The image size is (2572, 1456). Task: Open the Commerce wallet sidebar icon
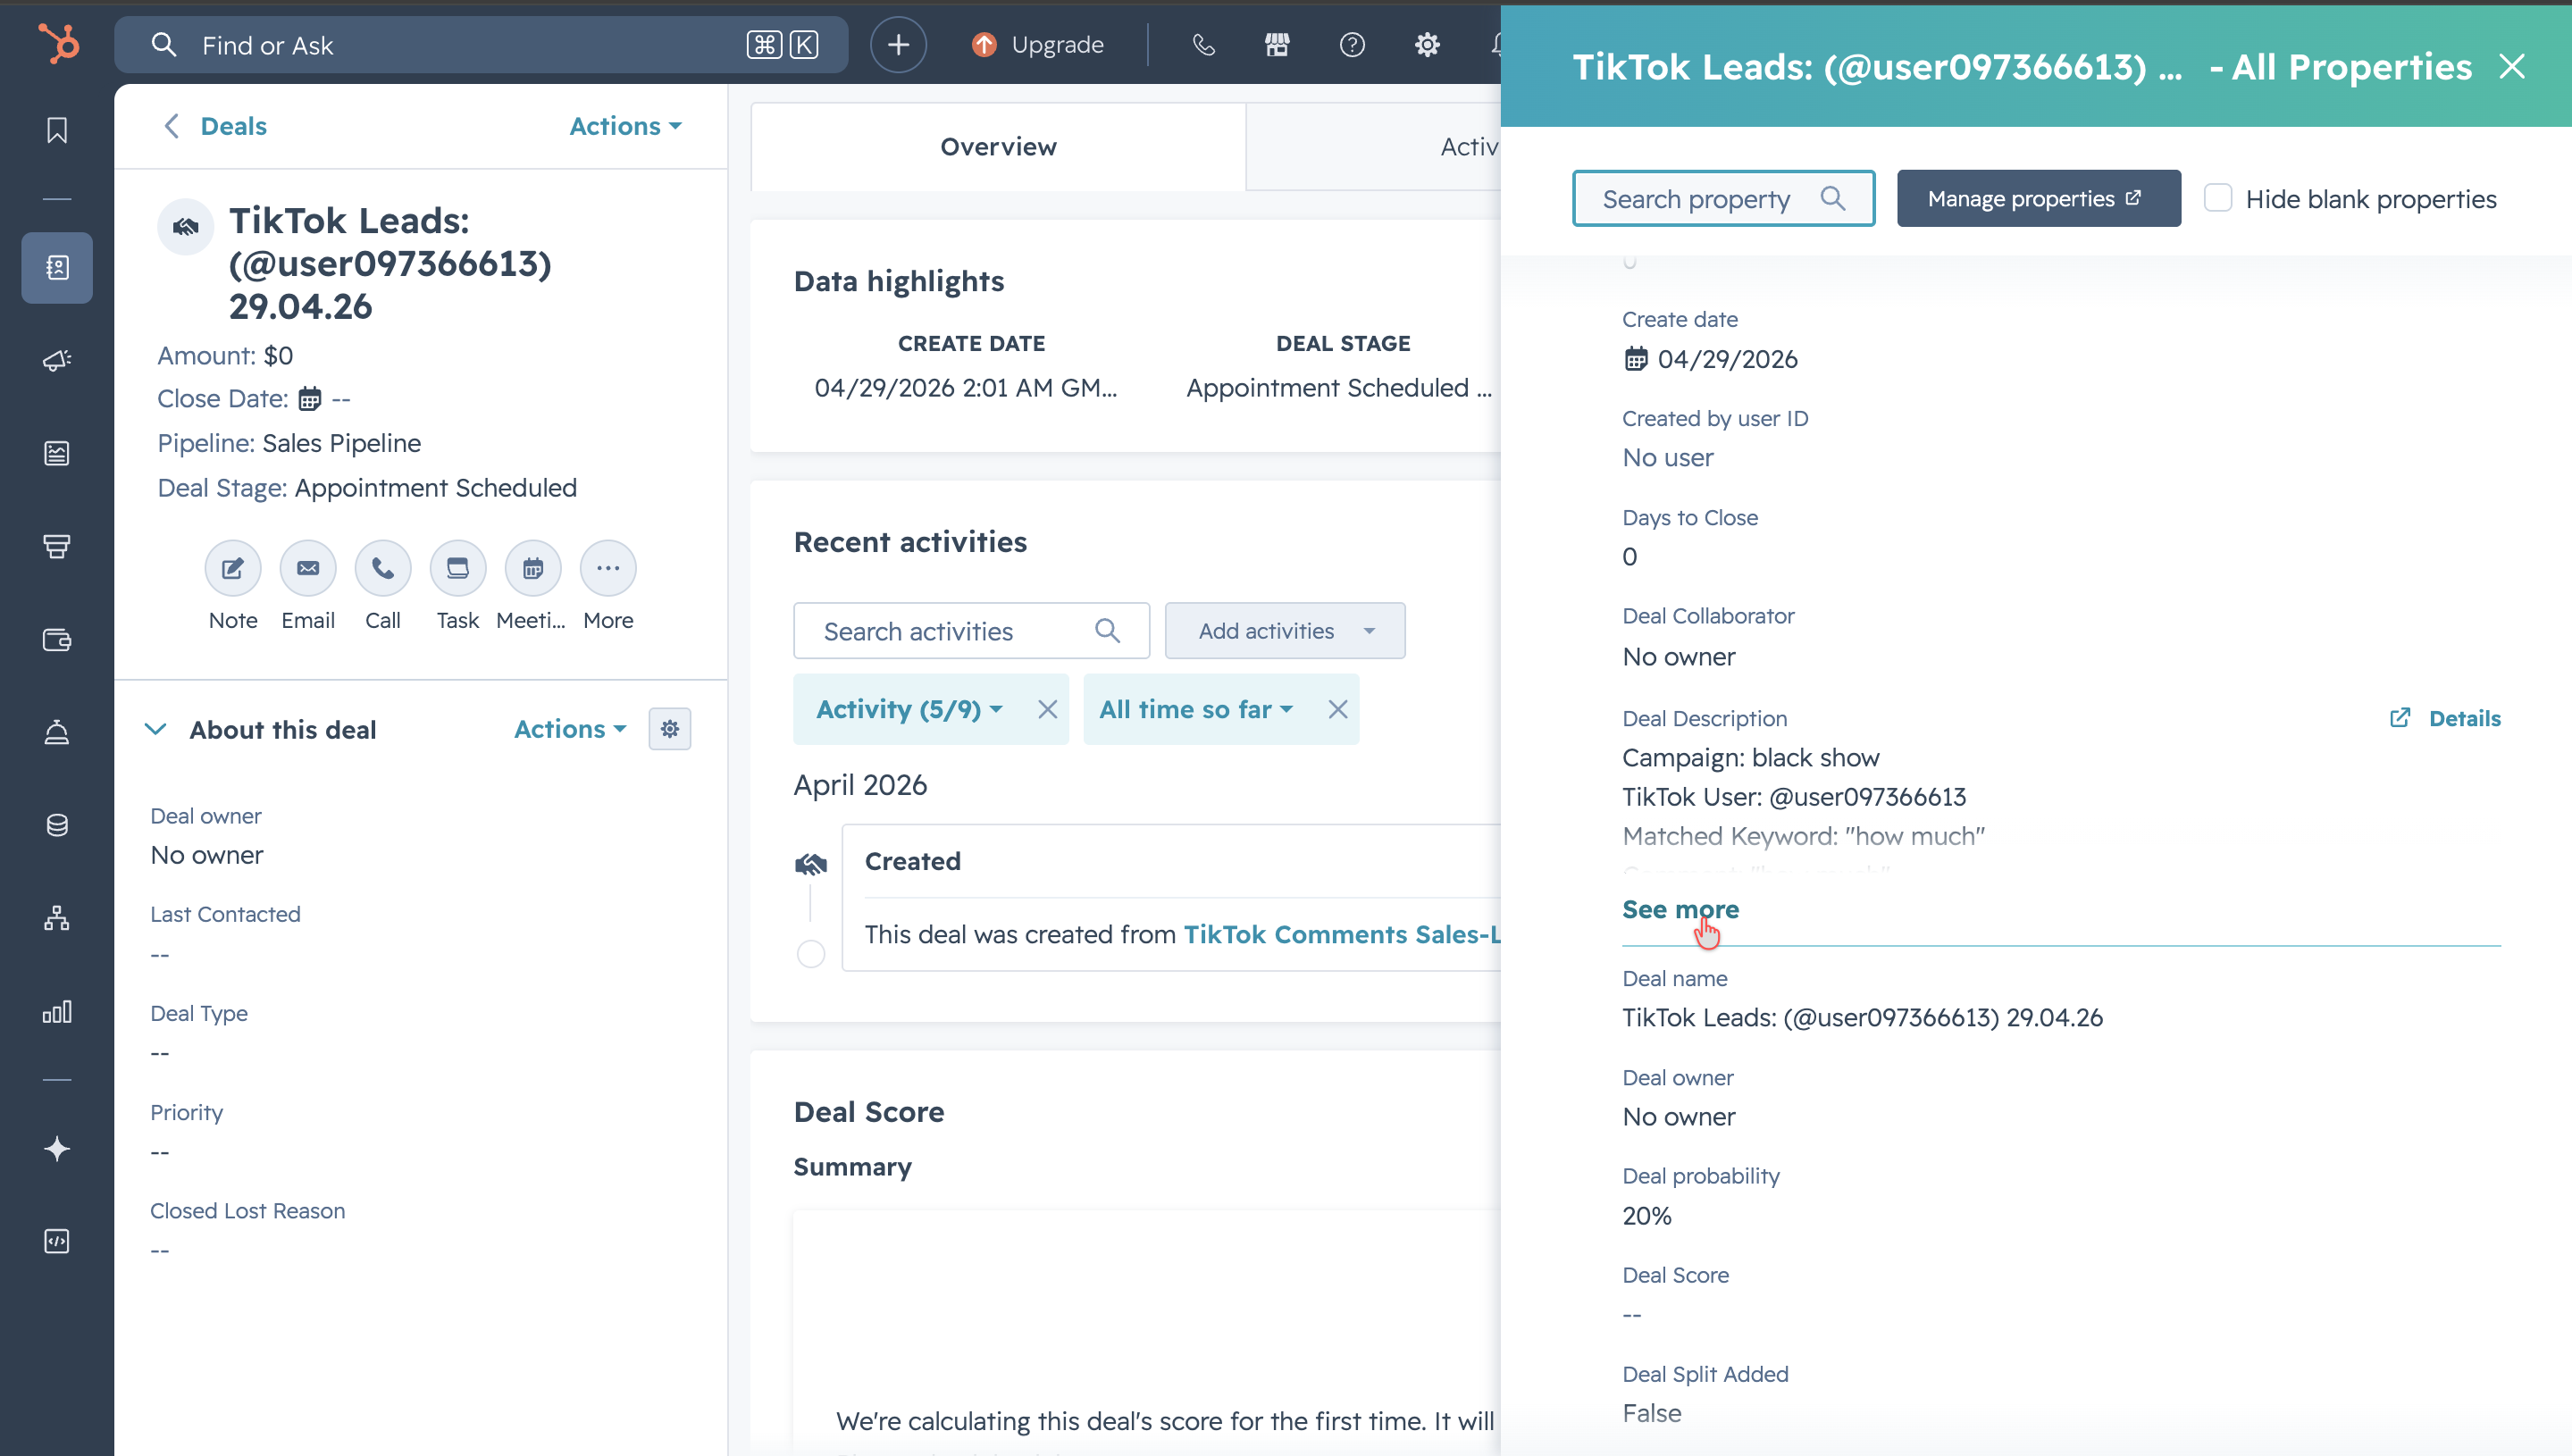(x=57, y=640)
